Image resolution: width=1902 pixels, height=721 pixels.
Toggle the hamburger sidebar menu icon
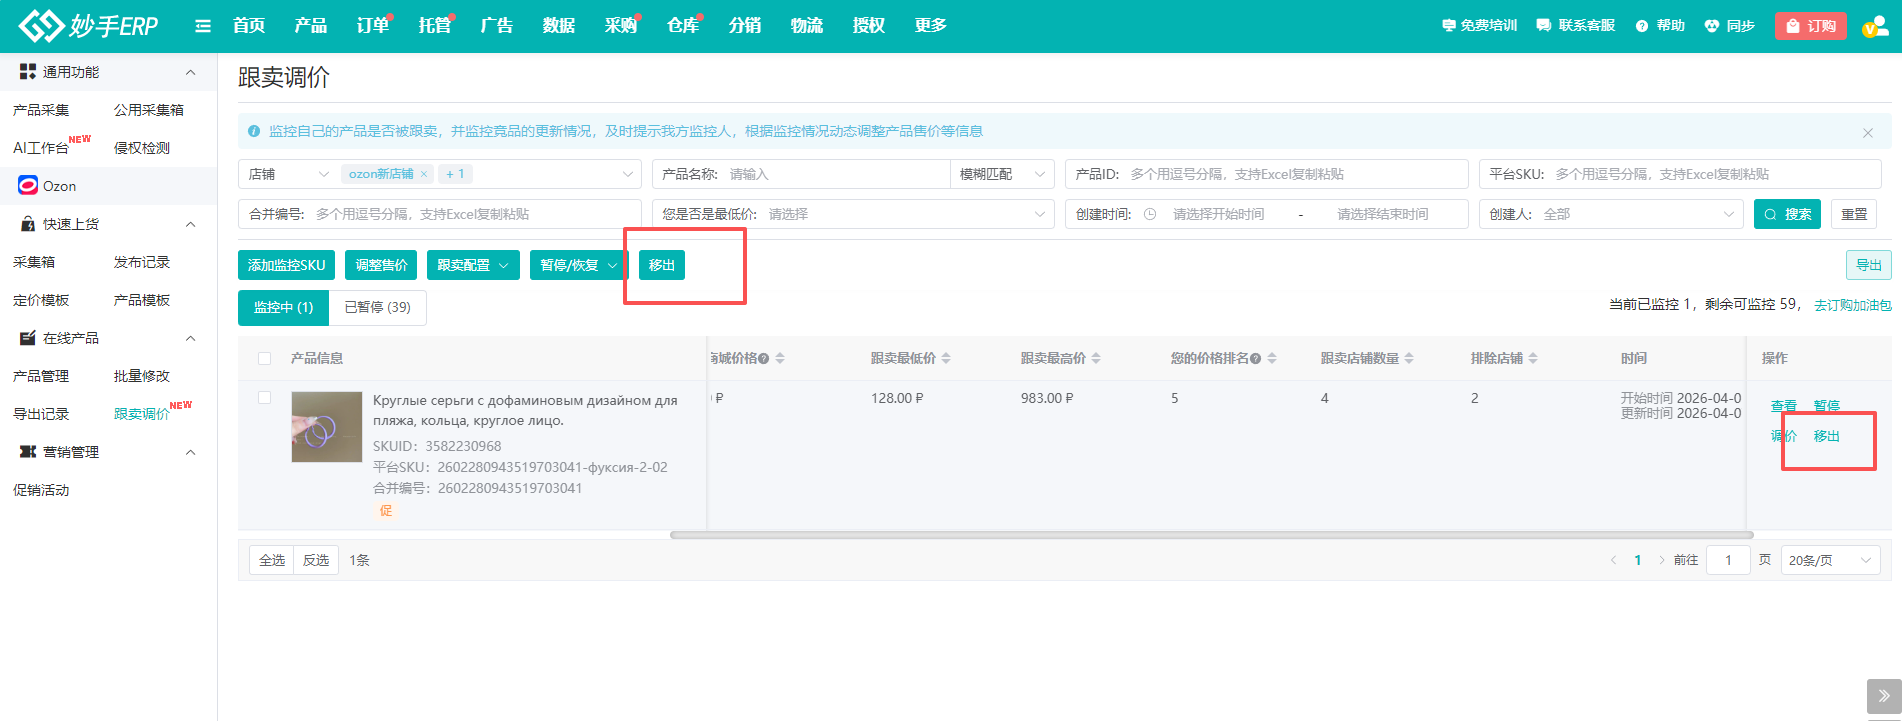(x=203, y=26)
